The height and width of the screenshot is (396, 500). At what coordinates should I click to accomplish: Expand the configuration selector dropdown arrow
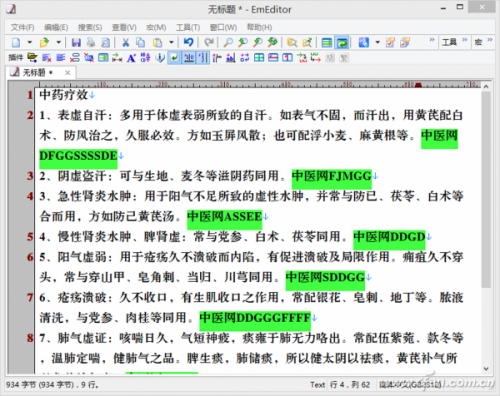(x=378, y=42)
